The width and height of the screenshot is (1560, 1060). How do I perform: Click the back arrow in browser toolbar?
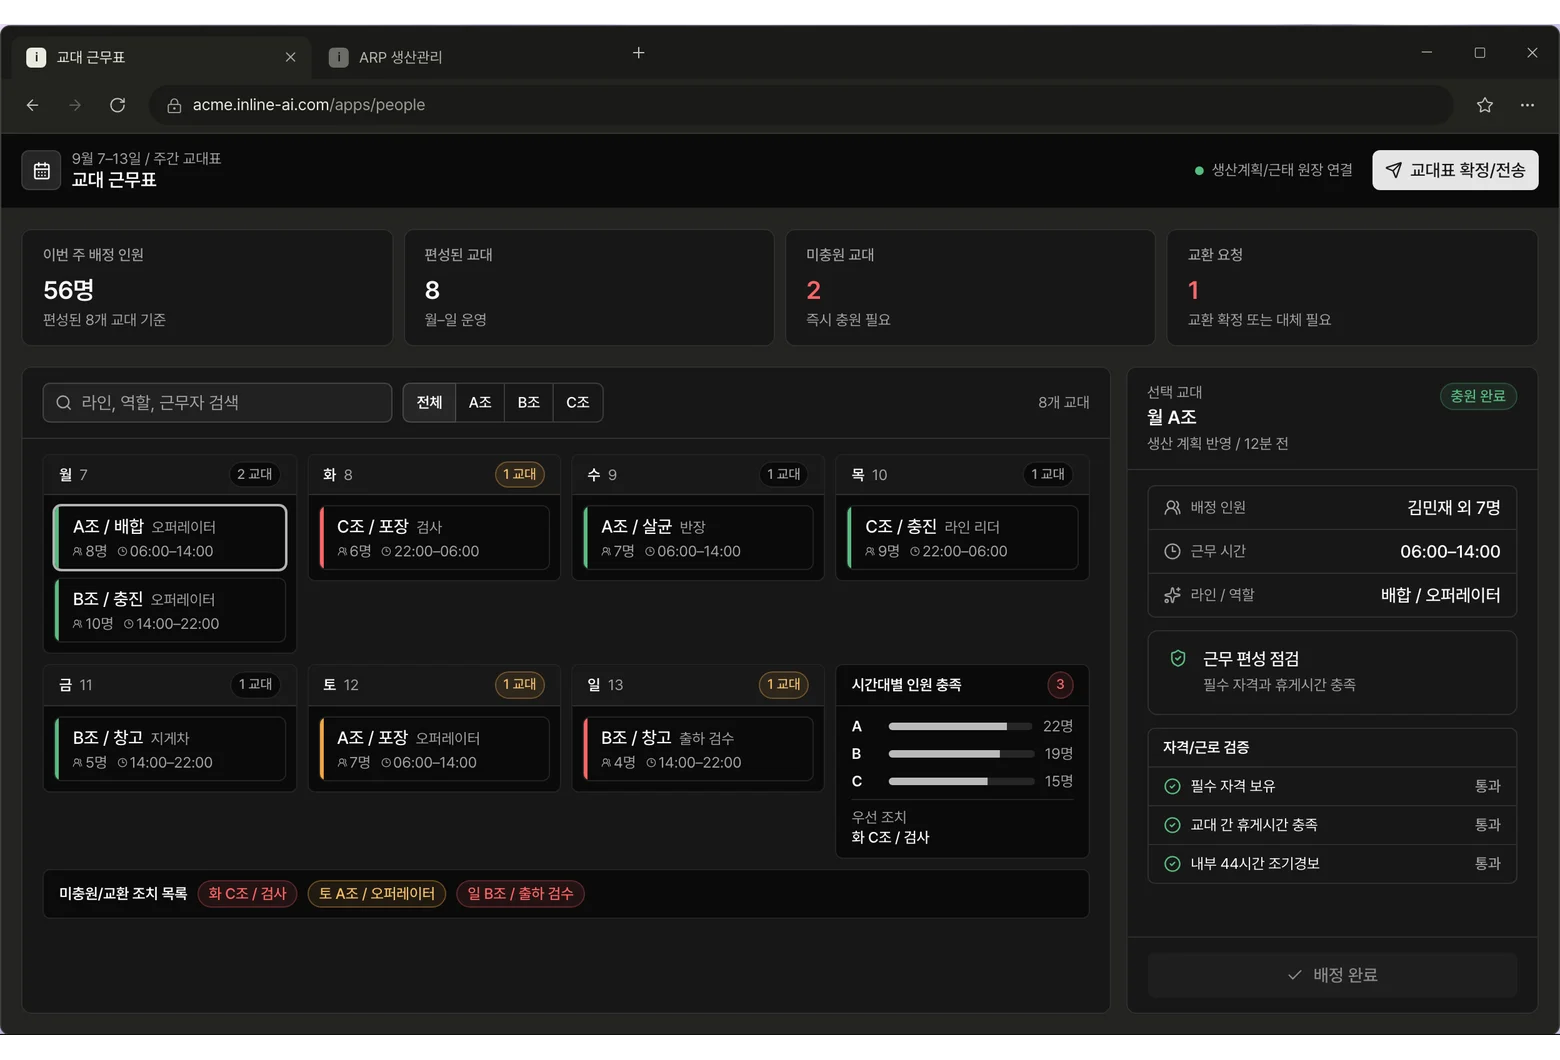32,105
